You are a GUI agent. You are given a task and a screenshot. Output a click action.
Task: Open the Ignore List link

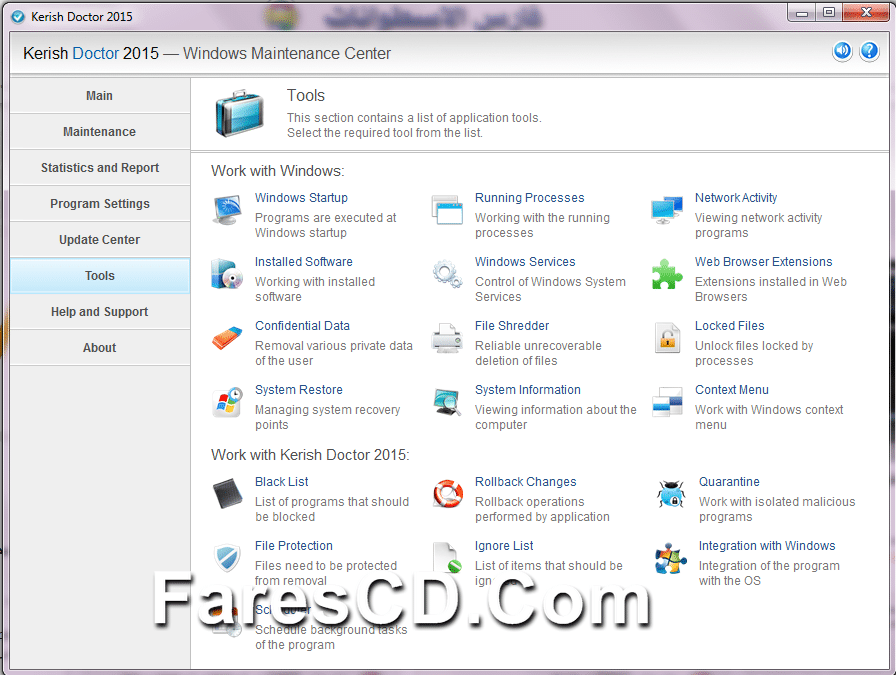(504, 546)
